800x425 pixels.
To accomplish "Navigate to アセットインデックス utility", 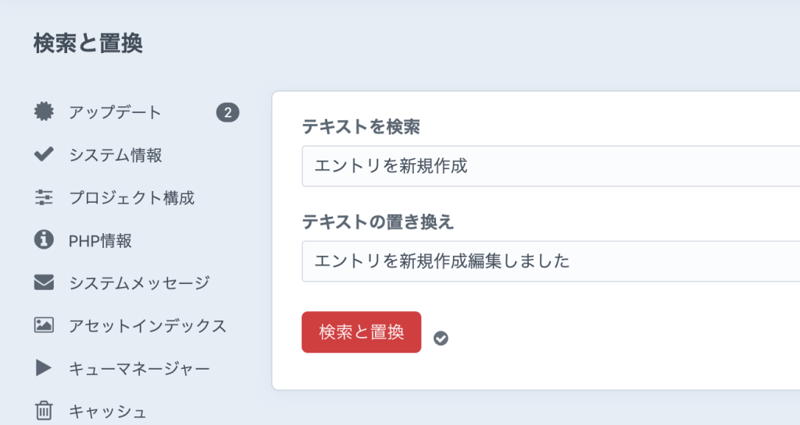I will click(147, 326).
